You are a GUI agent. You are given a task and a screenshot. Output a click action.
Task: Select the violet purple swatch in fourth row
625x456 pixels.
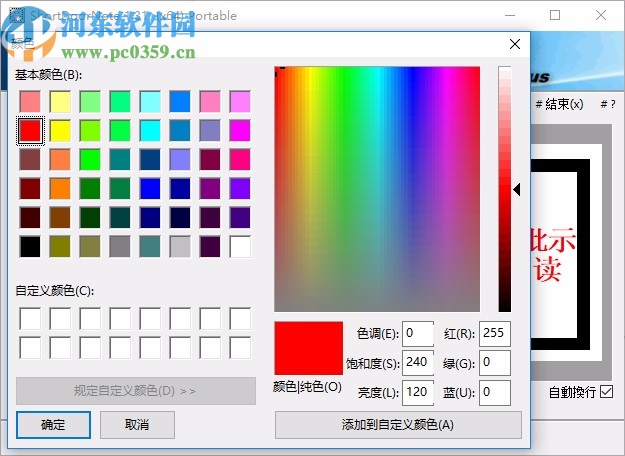pos(240,189)
